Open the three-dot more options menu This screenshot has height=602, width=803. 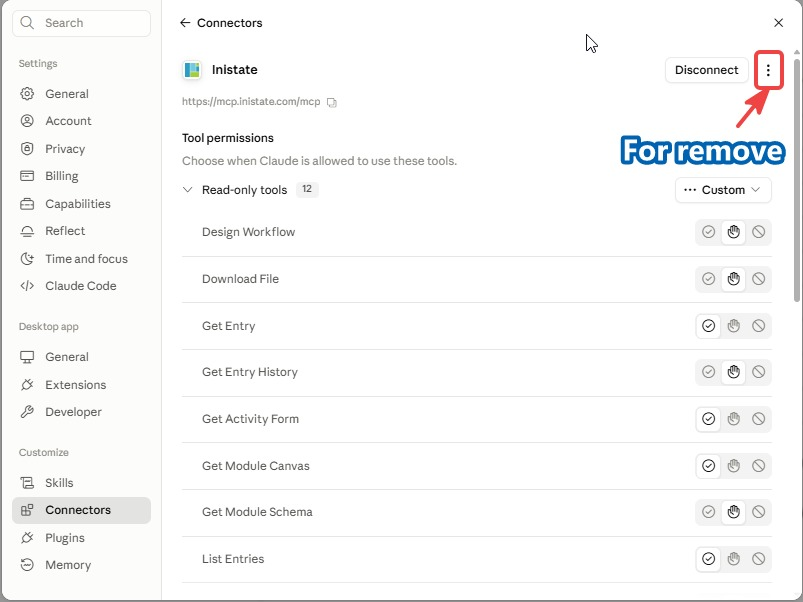coord(768,70)
